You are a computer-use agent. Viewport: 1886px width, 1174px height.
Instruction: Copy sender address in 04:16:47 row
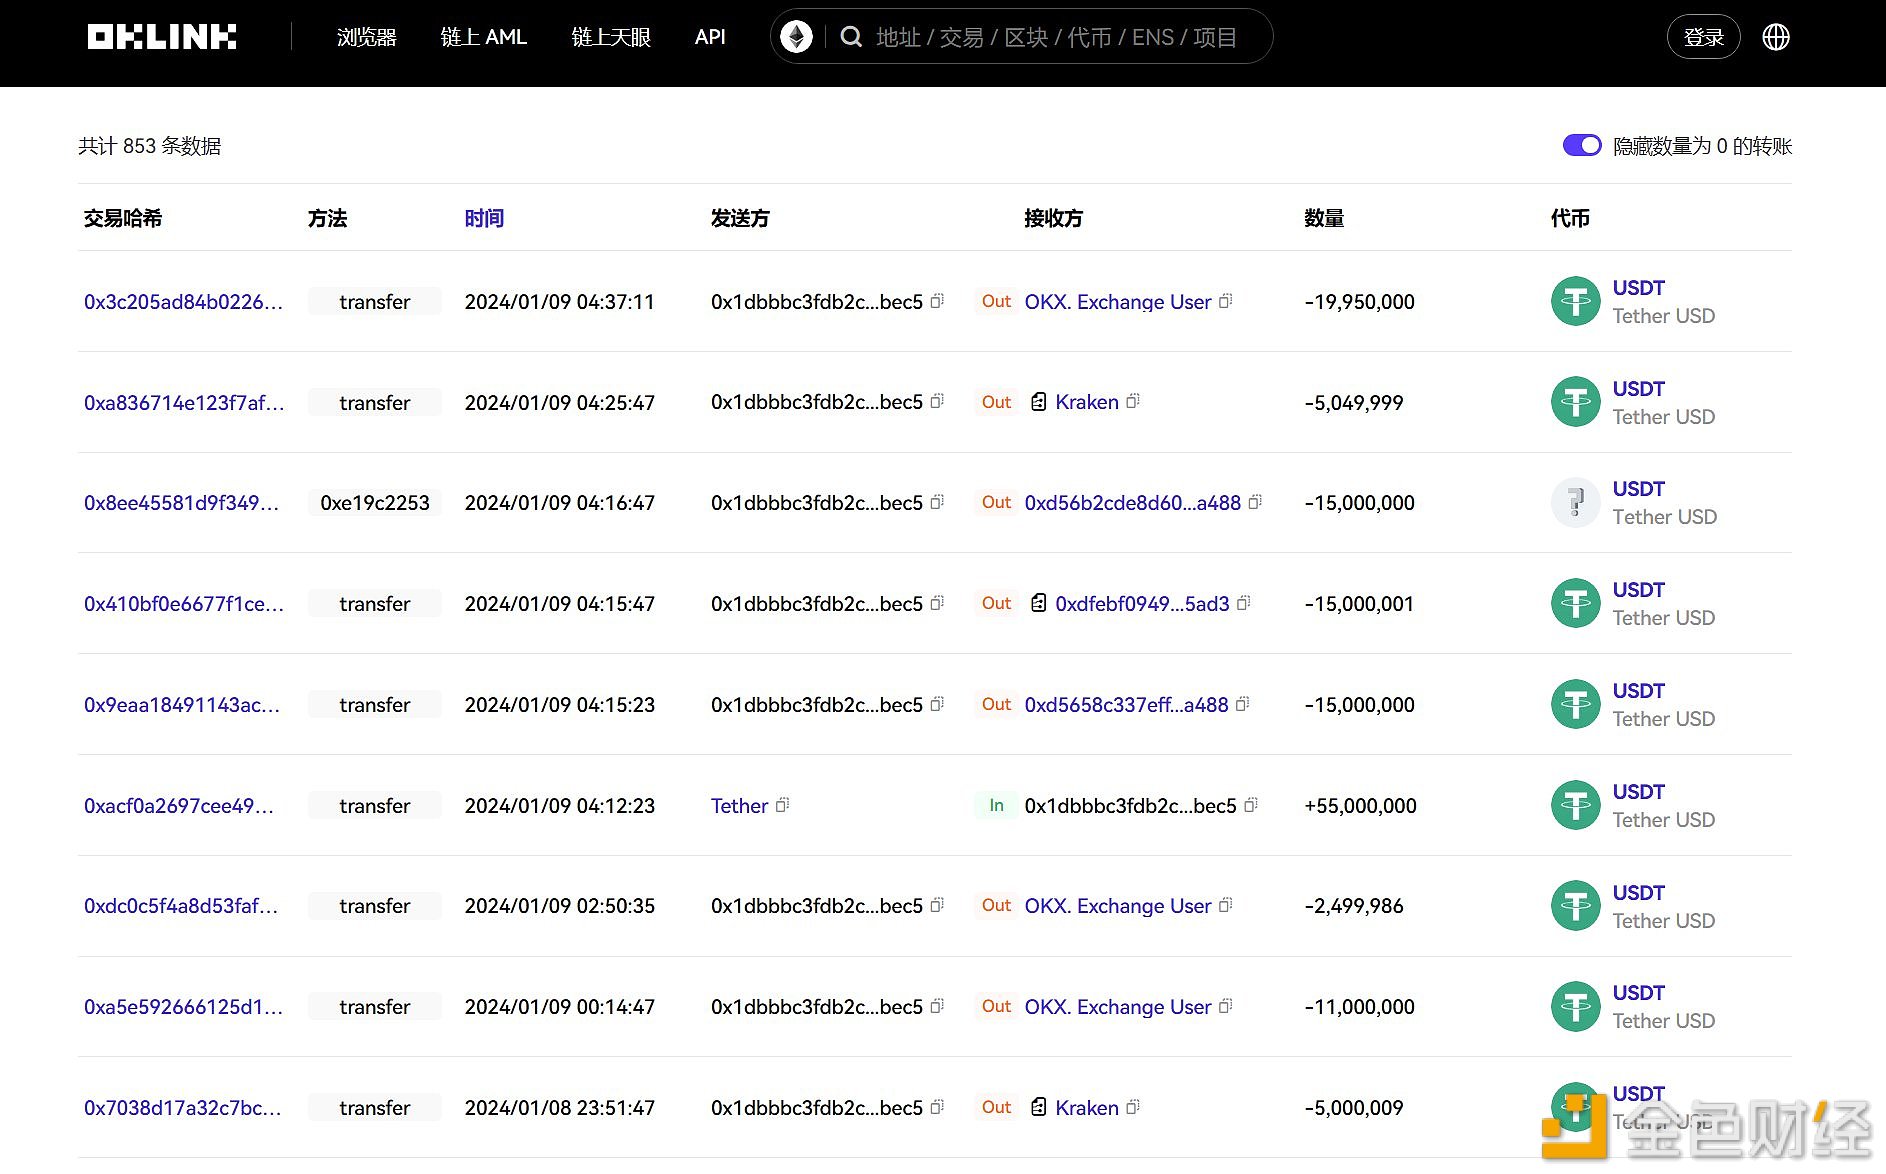(937, 502)
